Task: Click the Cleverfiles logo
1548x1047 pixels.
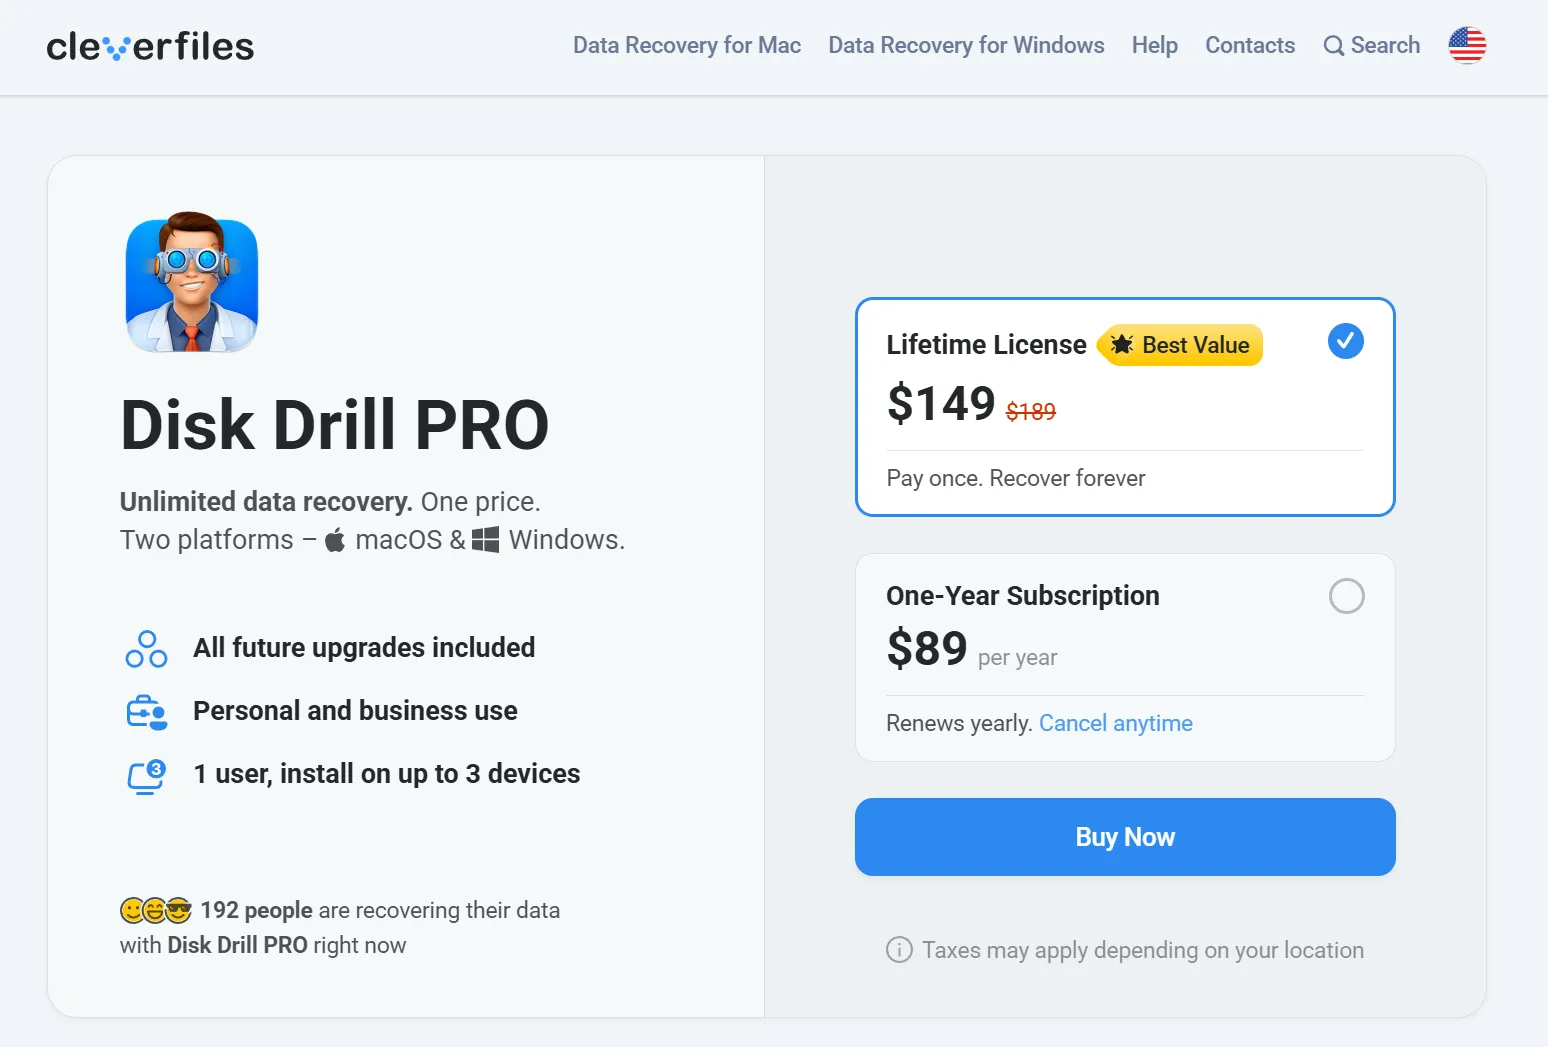Action: [x=150, y=46]
